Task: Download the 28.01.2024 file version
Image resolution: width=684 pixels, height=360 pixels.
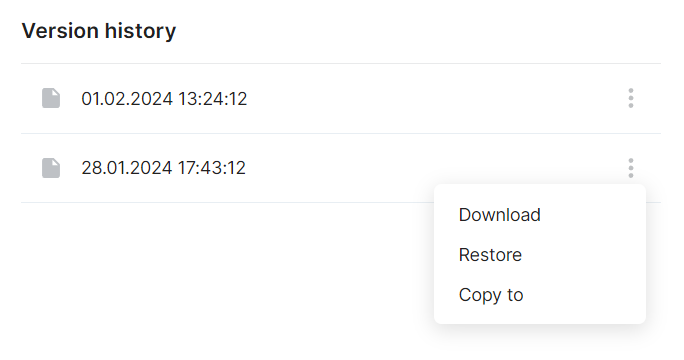Action: click(499, 215)
